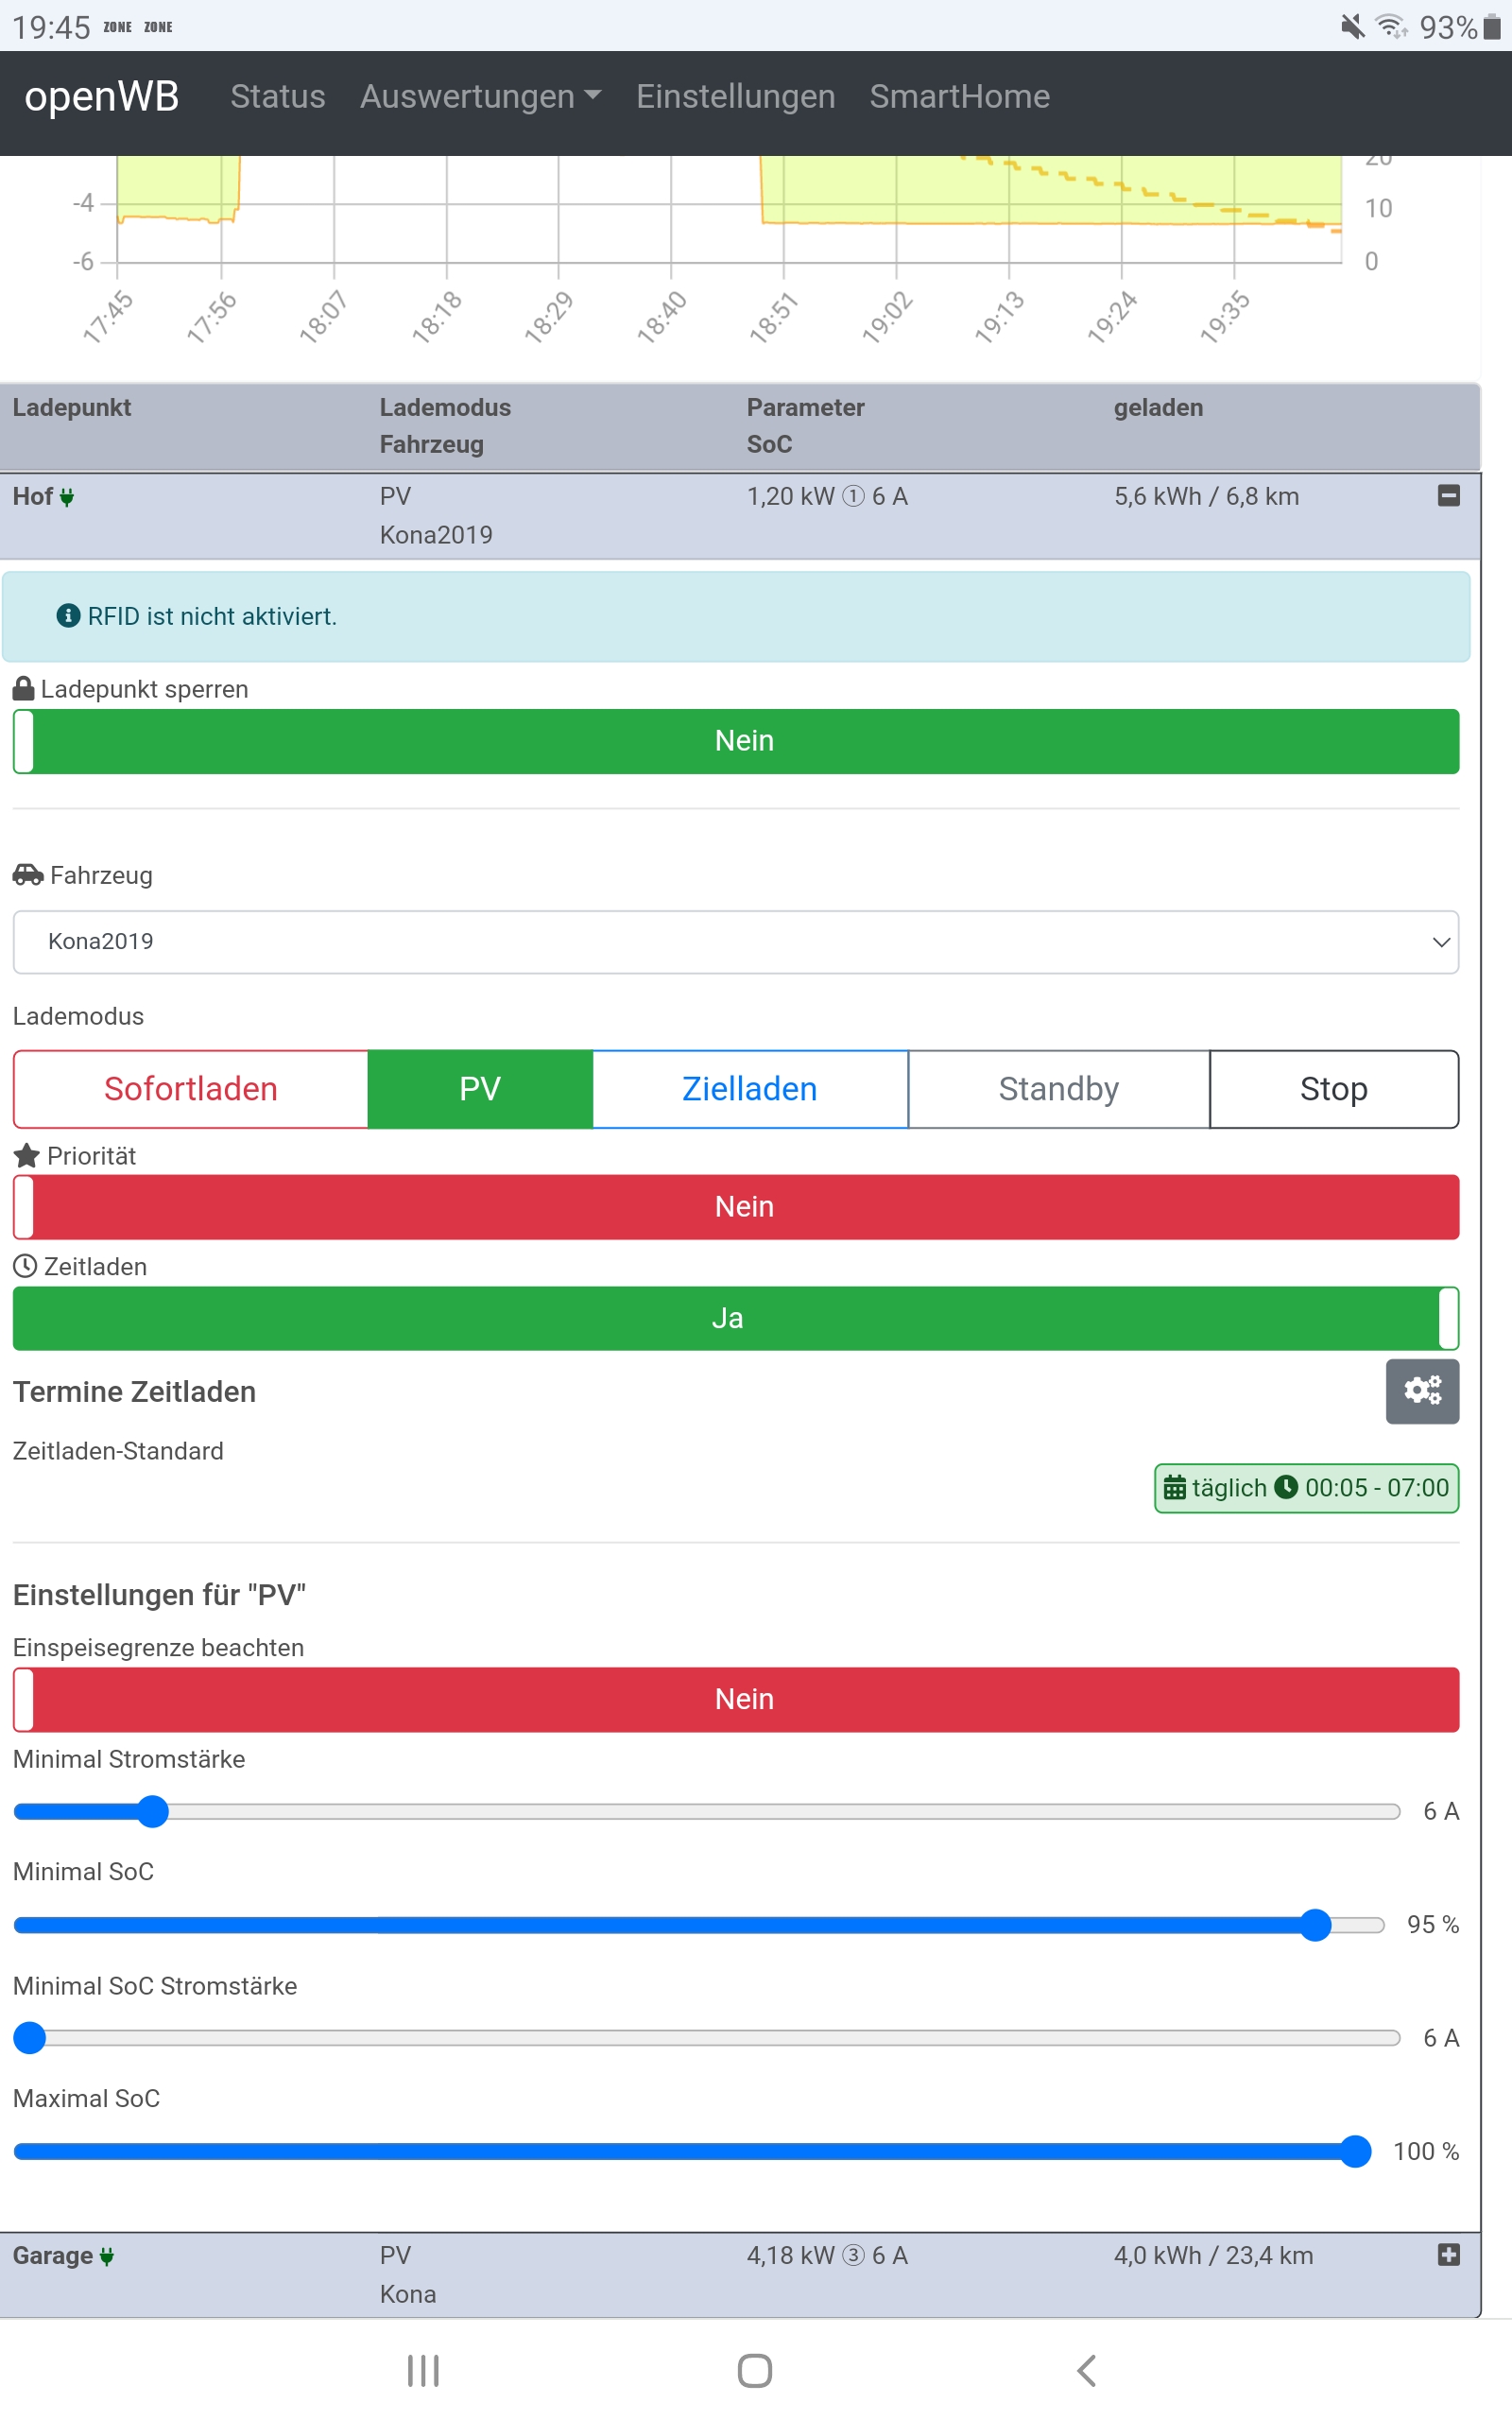The width and height of the screenshot is (1512, 2420).
Task: Toggle Einspeisegrenze beachten switch
Action: click(x=736, y=1699)
